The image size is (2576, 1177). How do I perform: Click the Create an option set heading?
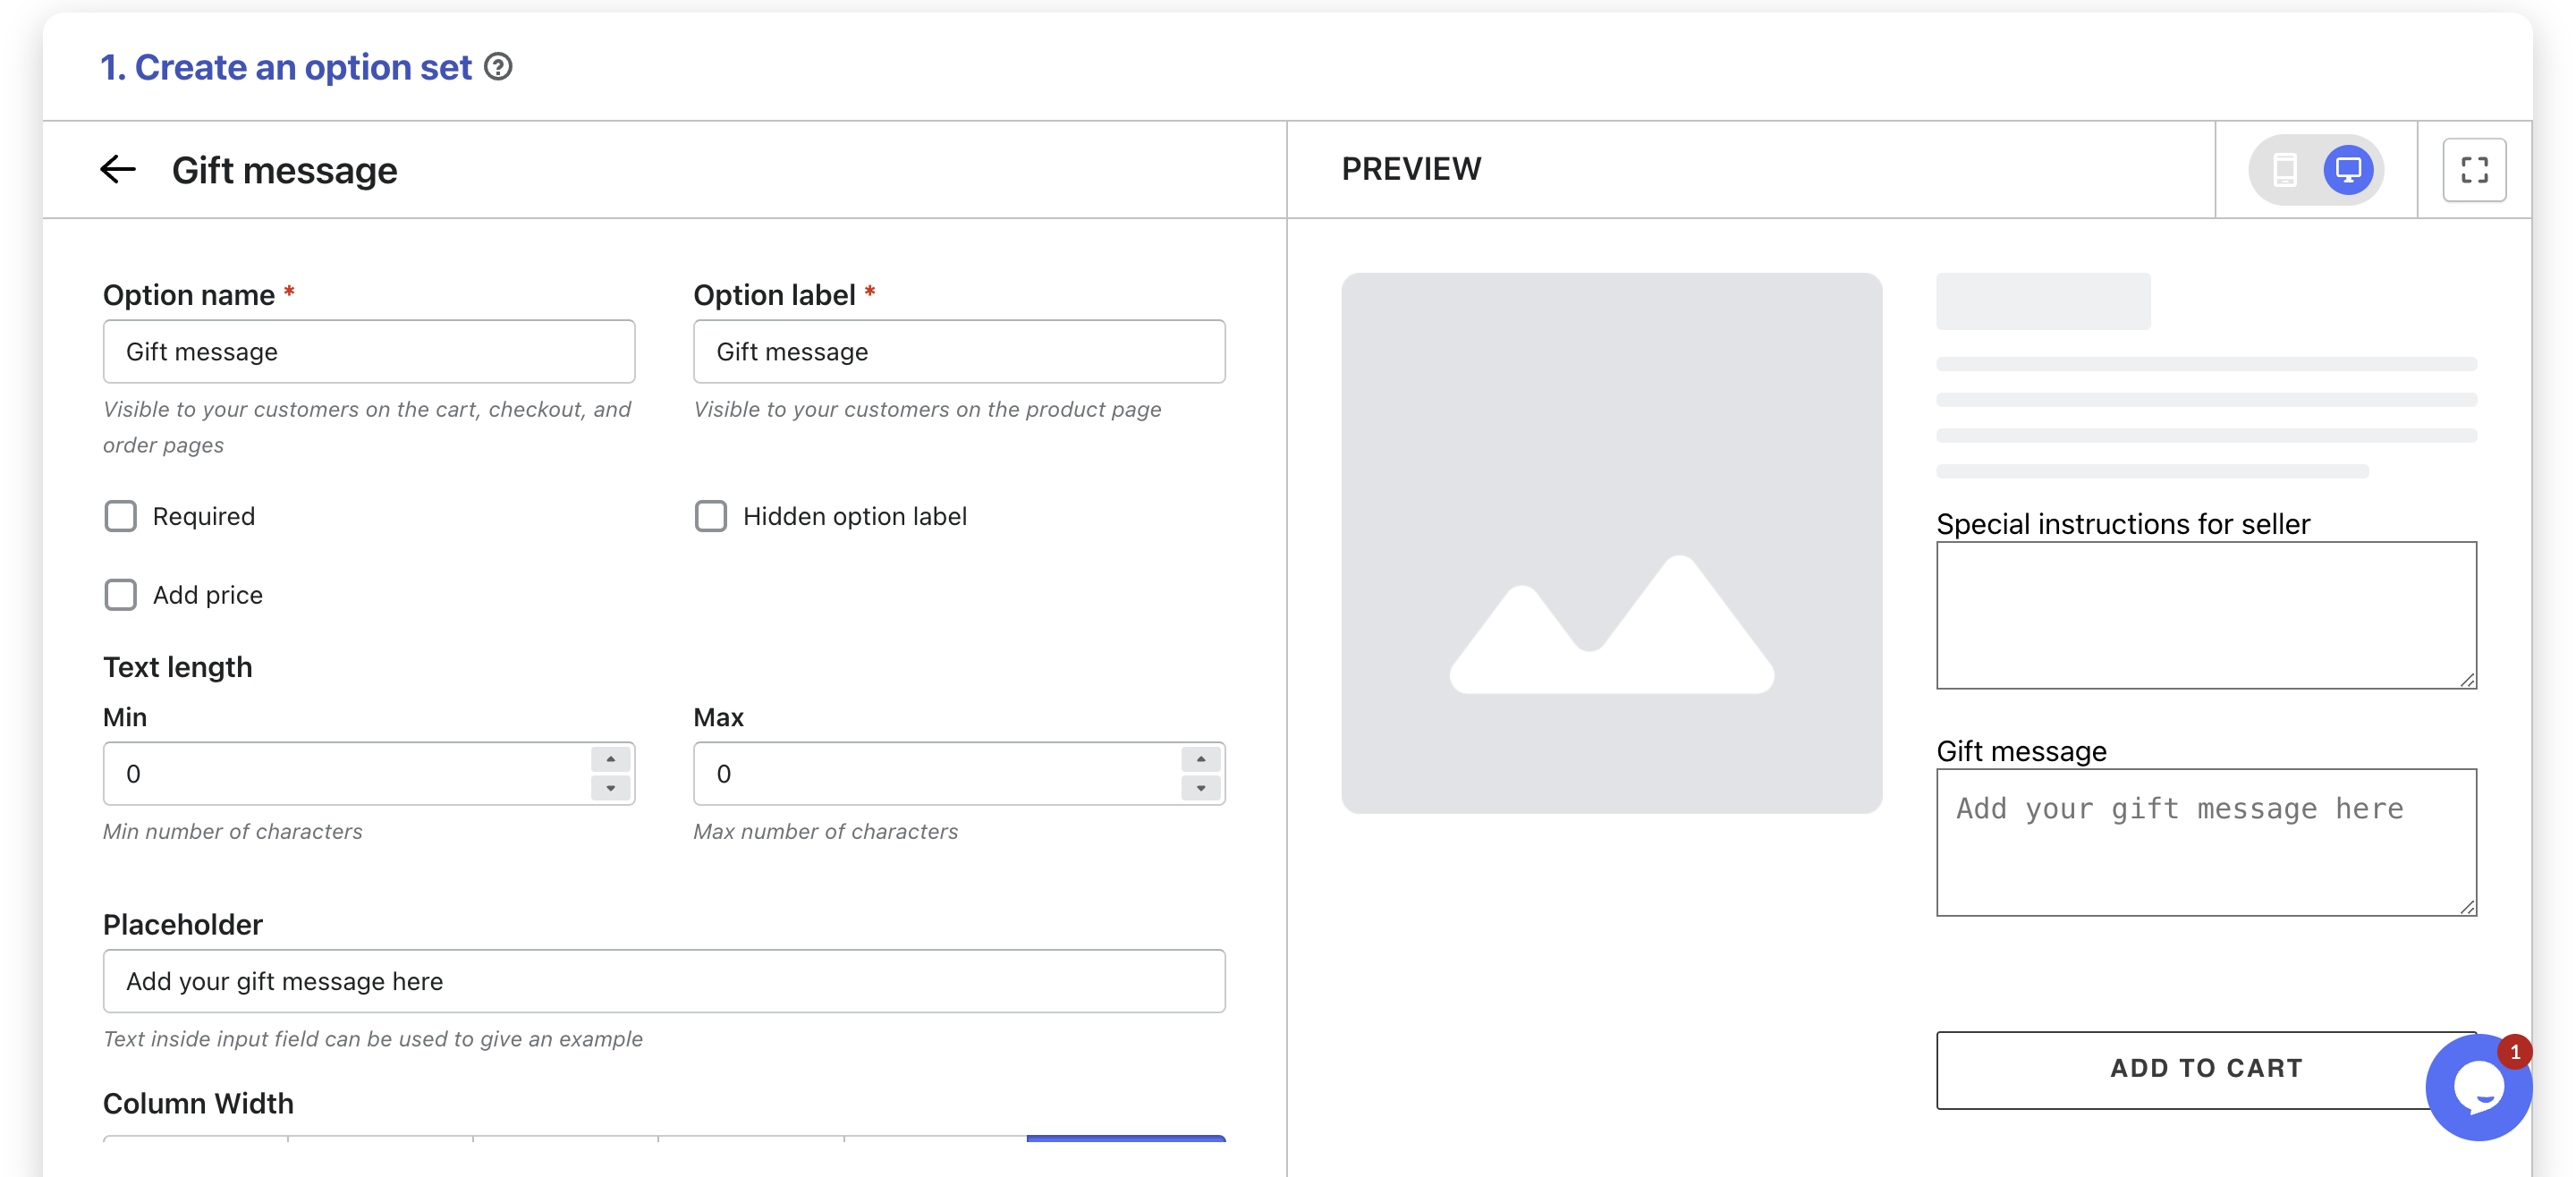pos(286,67)
